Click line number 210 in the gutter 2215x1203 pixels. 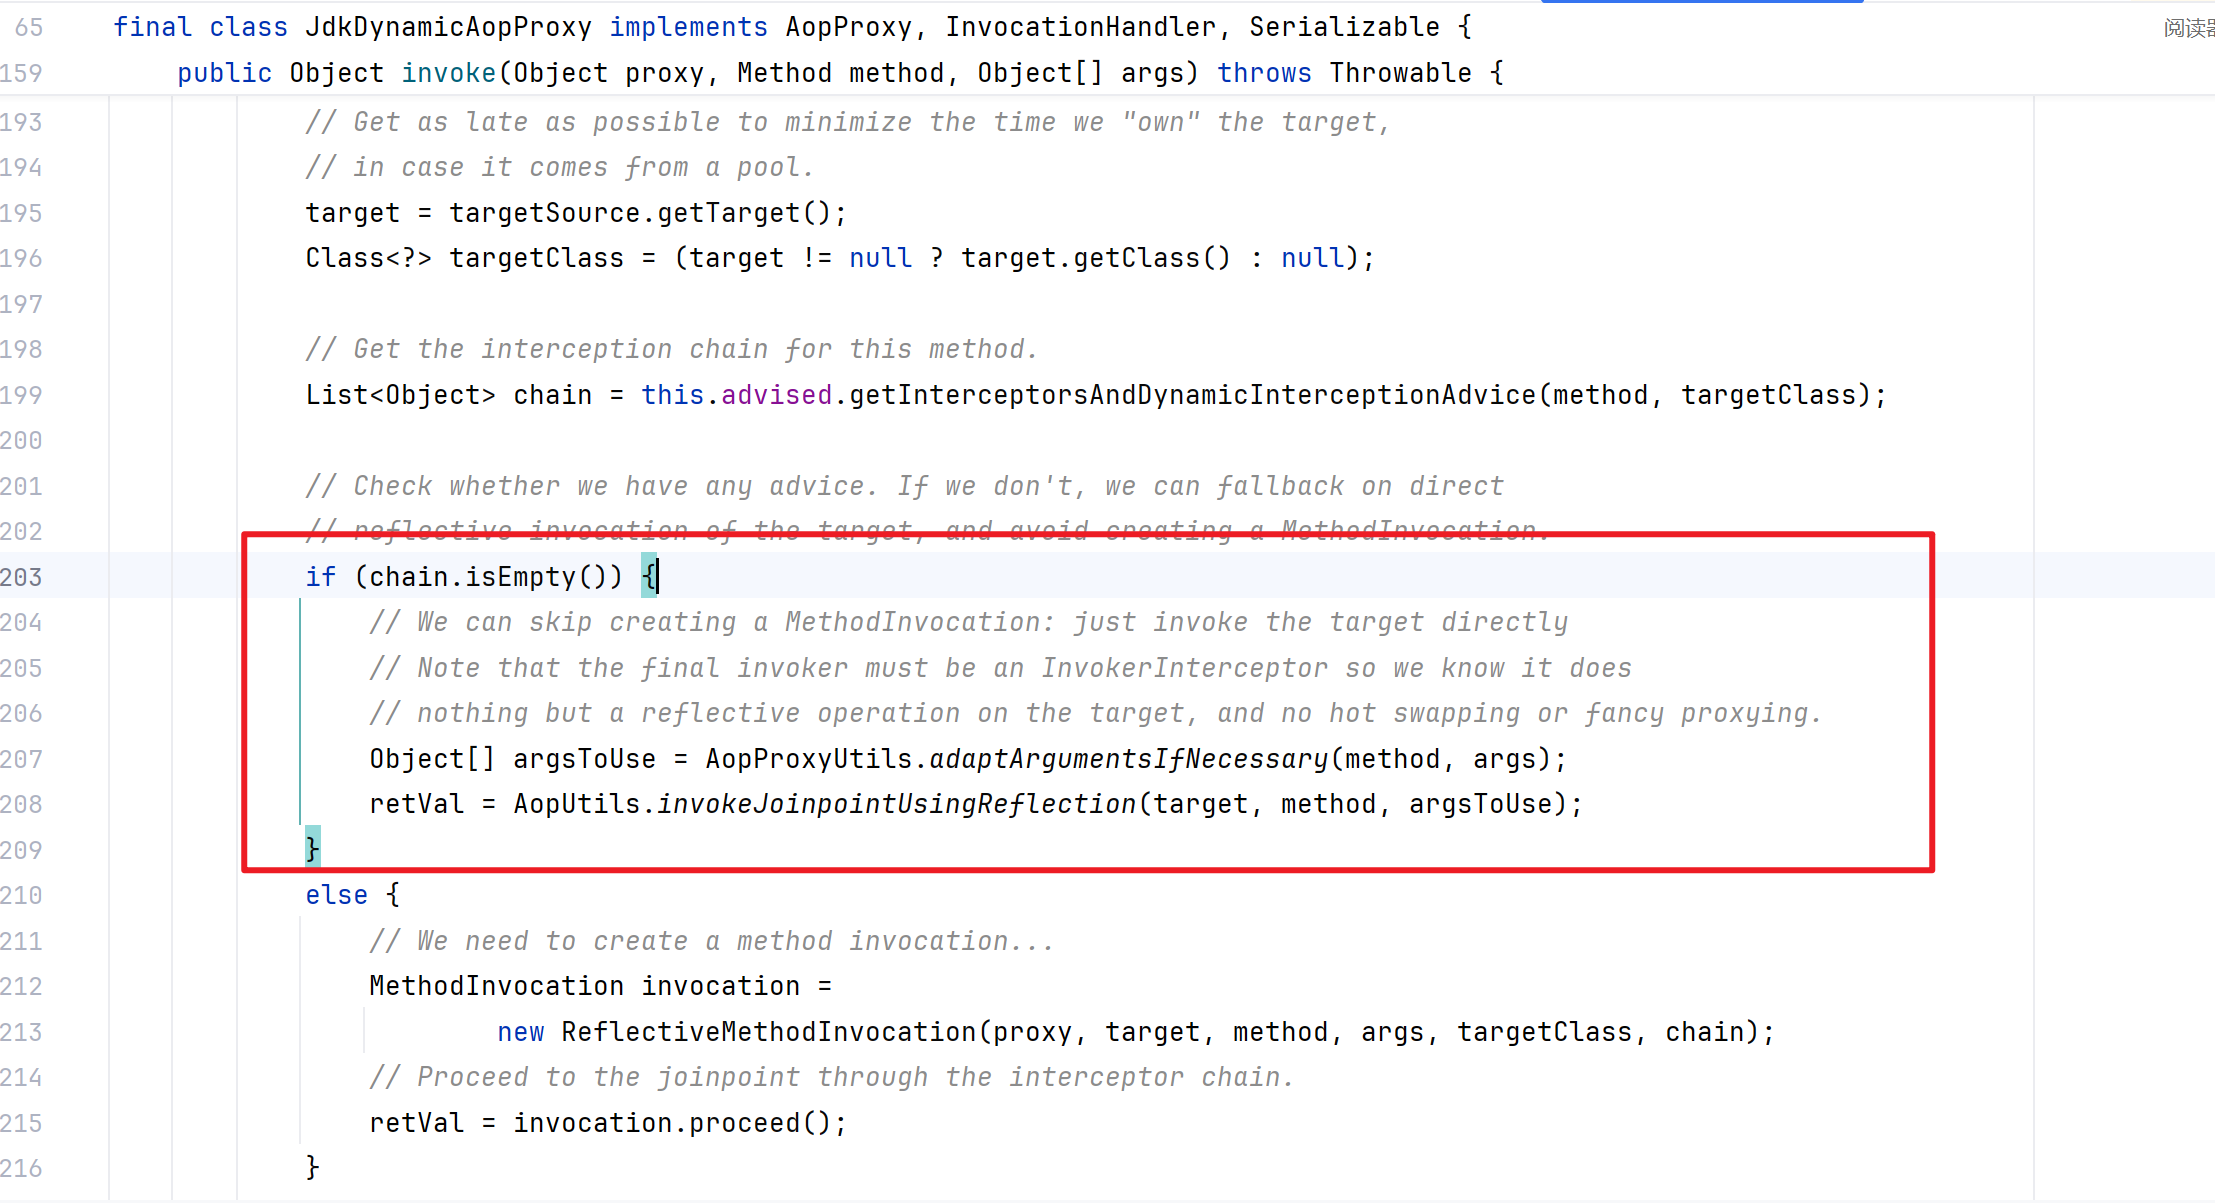click(22, 895)
